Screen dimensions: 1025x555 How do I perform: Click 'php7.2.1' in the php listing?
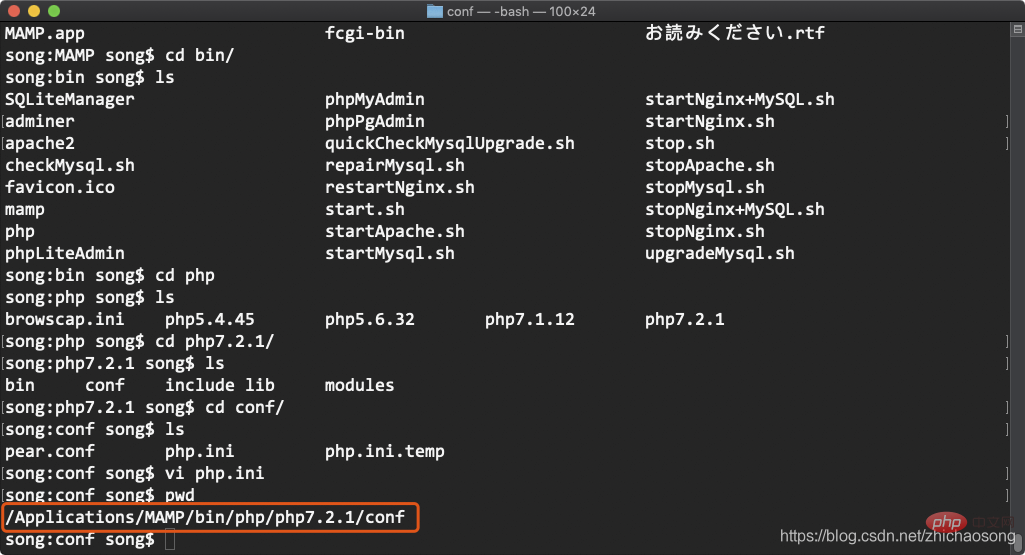(684, 319)
